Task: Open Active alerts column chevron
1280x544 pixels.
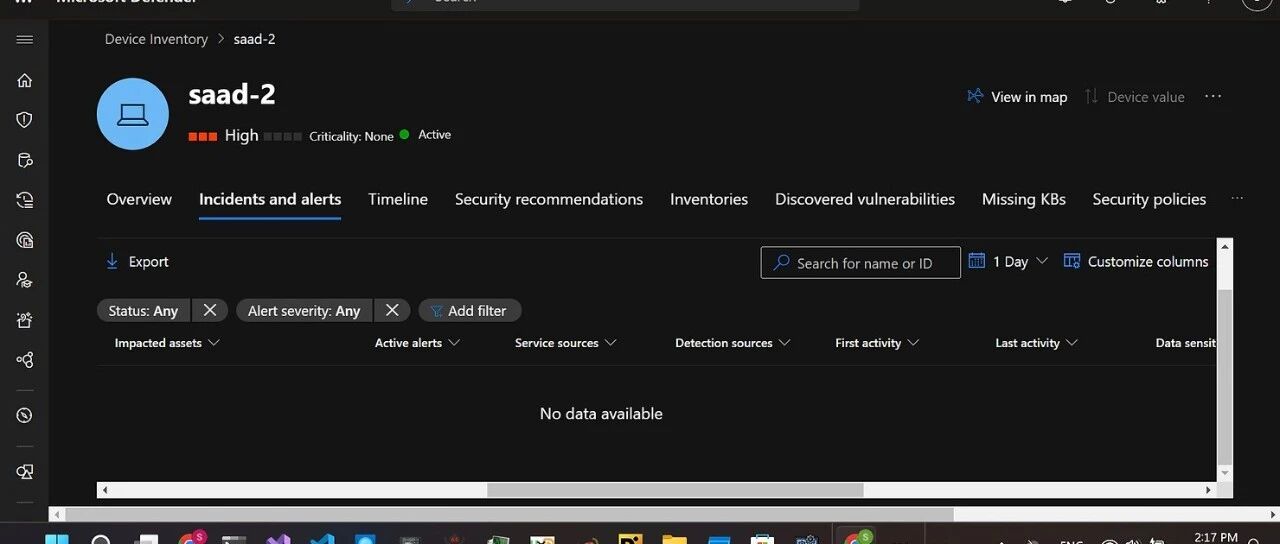Action: click(x=454, y=343)
